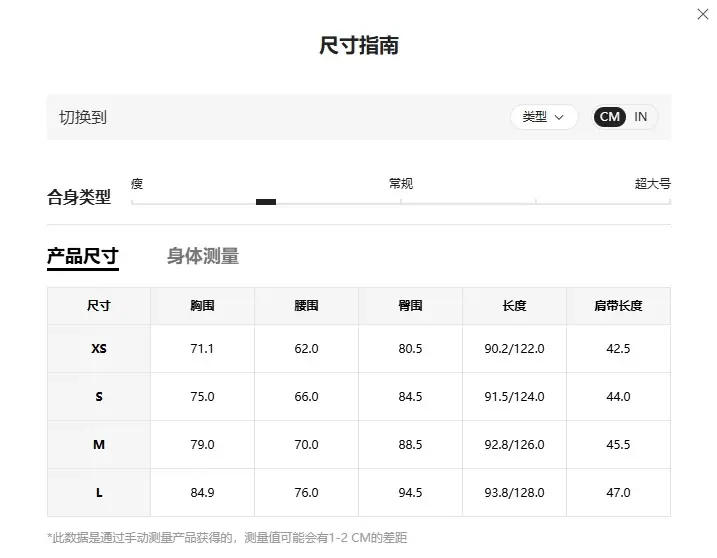The width and height of the screenshot is (717, 558).
Task: Click the 肩带长度 column header
Action: (618, 306)
